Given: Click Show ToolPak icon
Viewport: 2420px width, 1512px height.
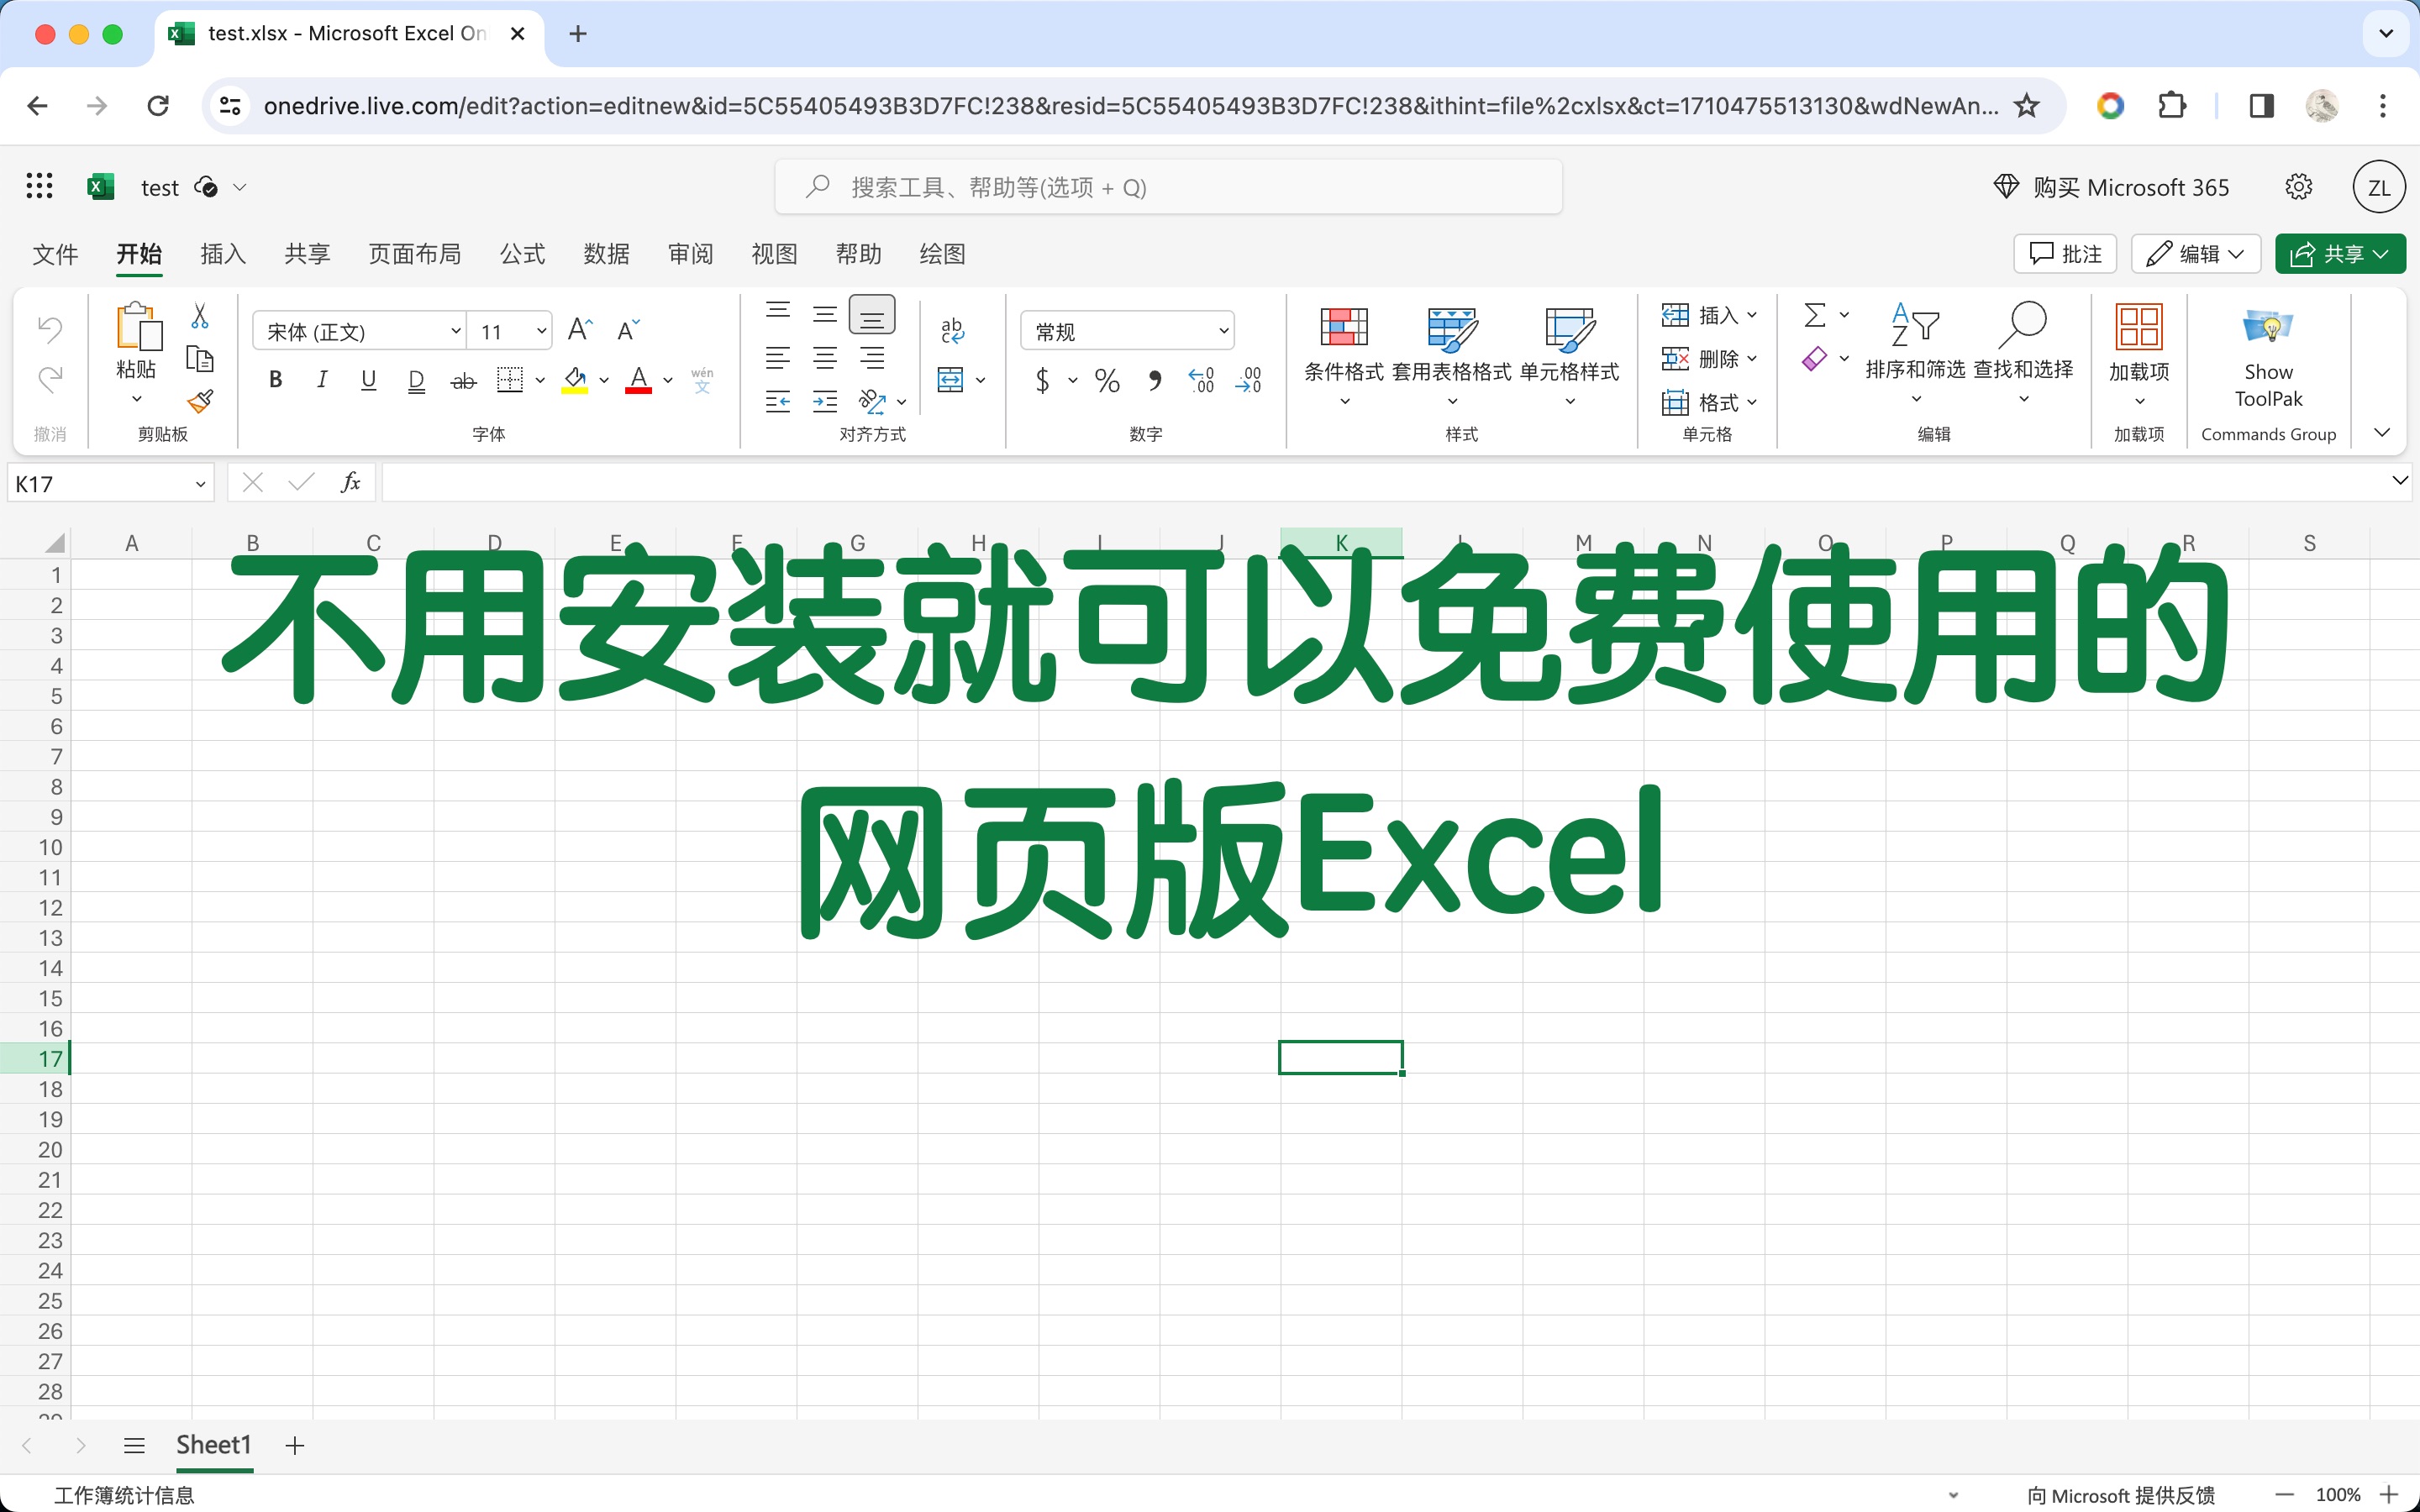Looking at the screenshot, I should click(x=2268, y=327).
